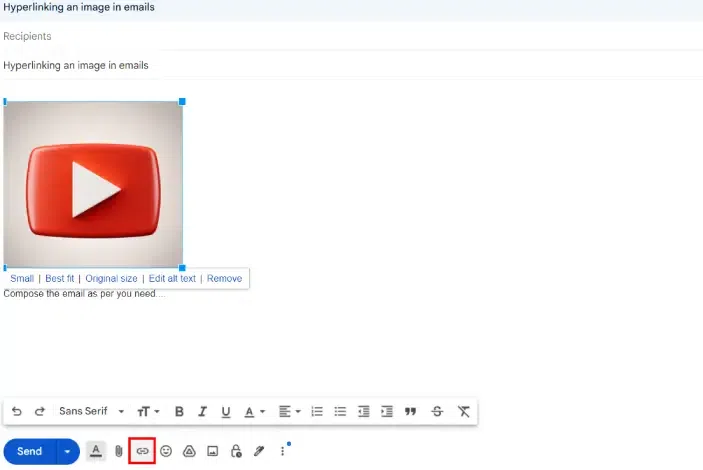Viewport: 703px width, 470px height.
Task: Toggle italic formatting
Action: tap(202, 411)
